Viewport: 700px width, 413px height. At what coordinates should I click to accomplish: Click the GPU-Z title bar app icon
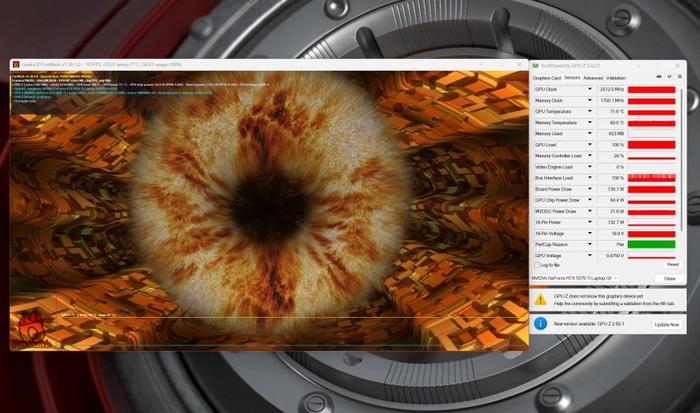[x=535, y=66]
